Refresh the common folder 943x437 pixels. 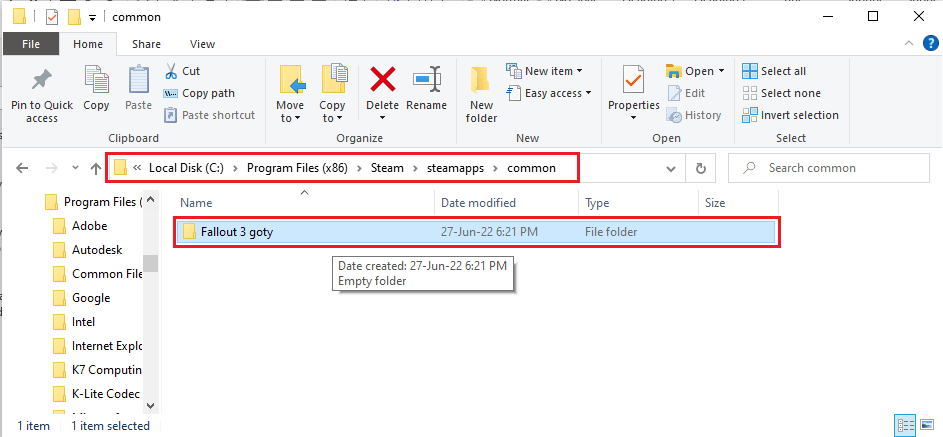coord(701,169)
